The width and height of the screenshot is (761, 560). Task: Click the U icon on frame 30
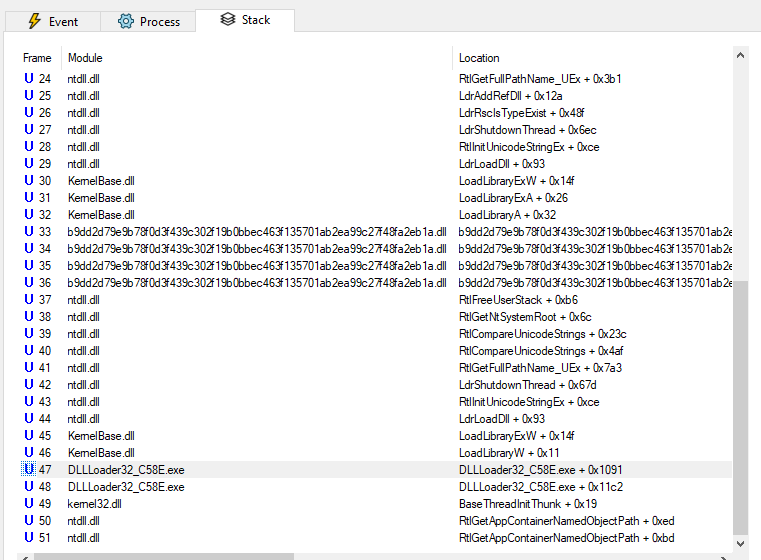29,181
